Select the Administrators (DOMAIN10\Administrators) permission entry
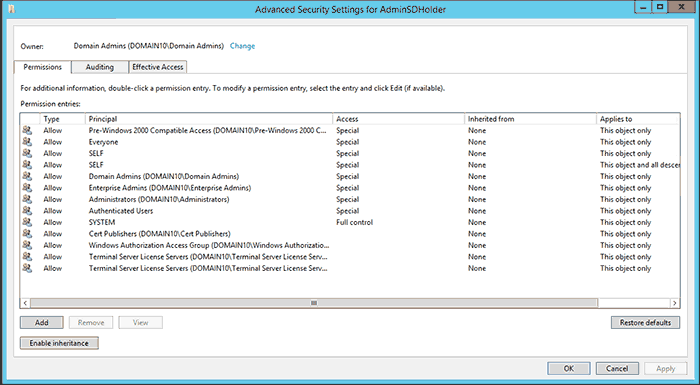This screenshot has width=700, height=385. tap(350, 199)
